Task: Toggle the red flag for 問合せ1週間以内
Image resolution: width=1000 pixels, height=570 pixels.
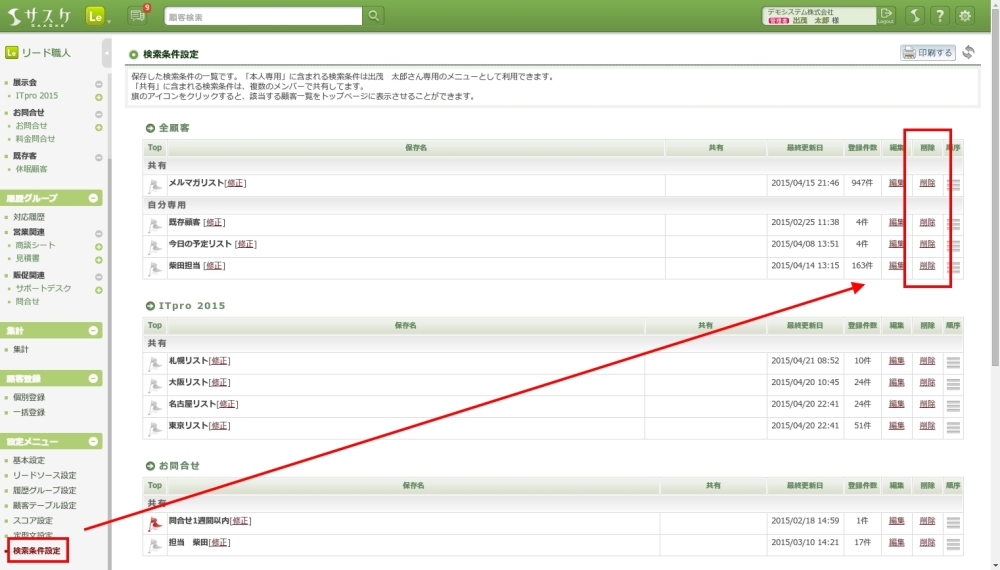Action: 155,522
